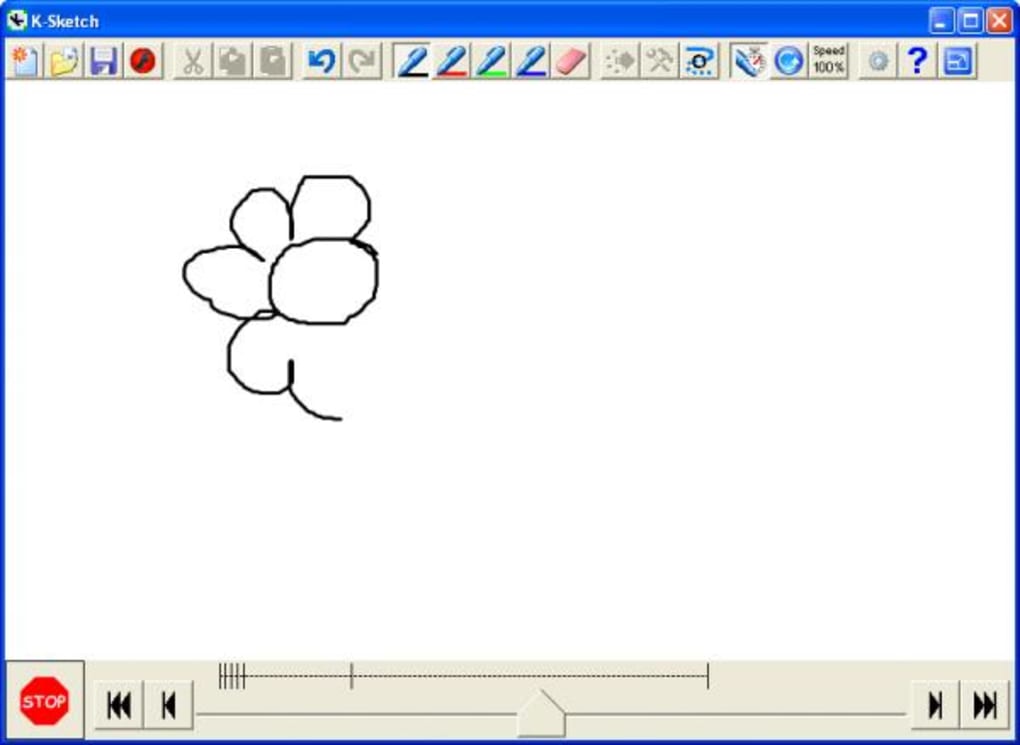Select the green pen tool
Screen dimensions: 1020x745
click(490, 61)
